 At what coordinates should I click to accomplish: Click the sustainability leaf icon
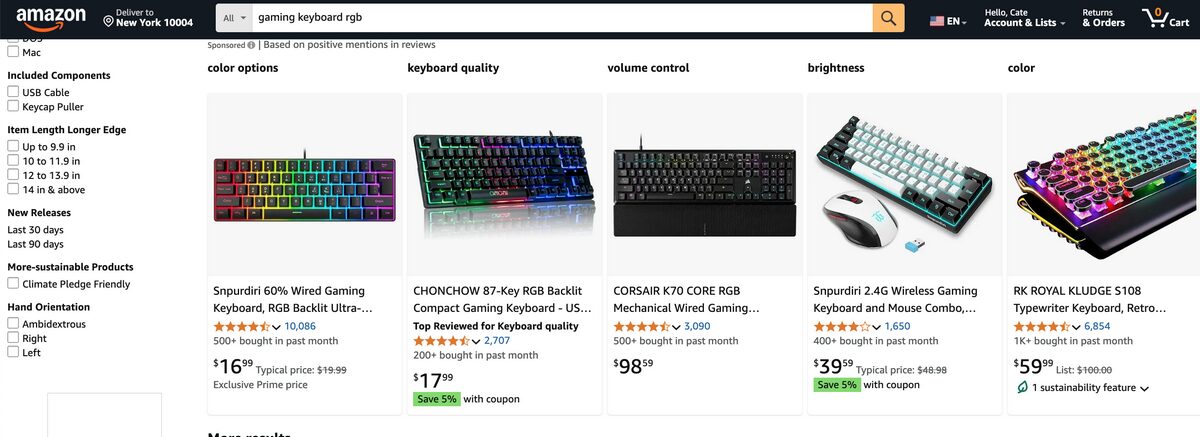tap(1021, 387)
